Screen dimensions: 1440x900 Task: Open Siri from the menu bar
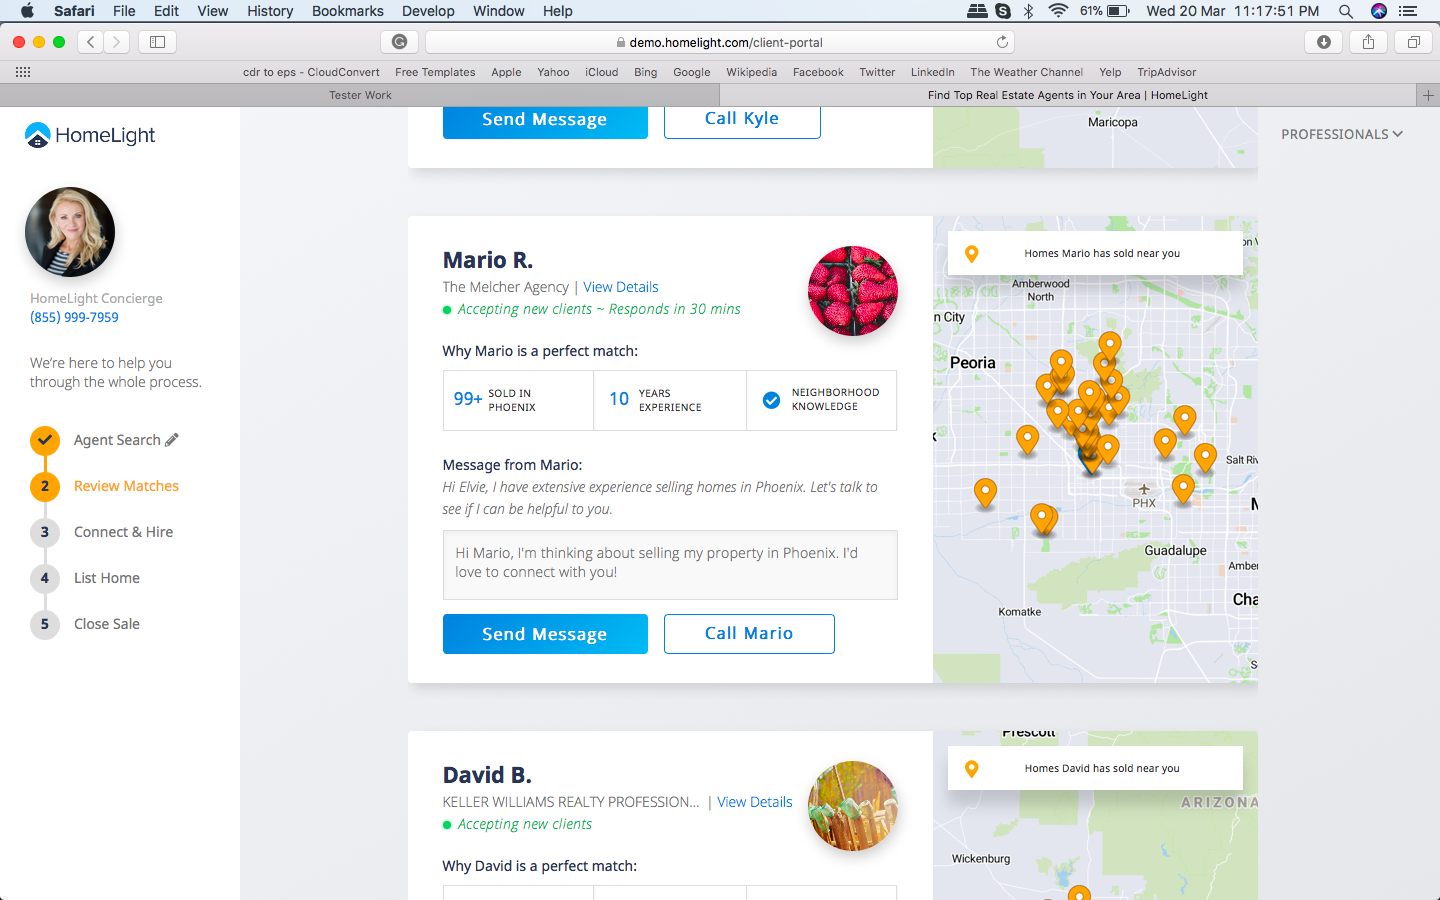coord(1379,11)
